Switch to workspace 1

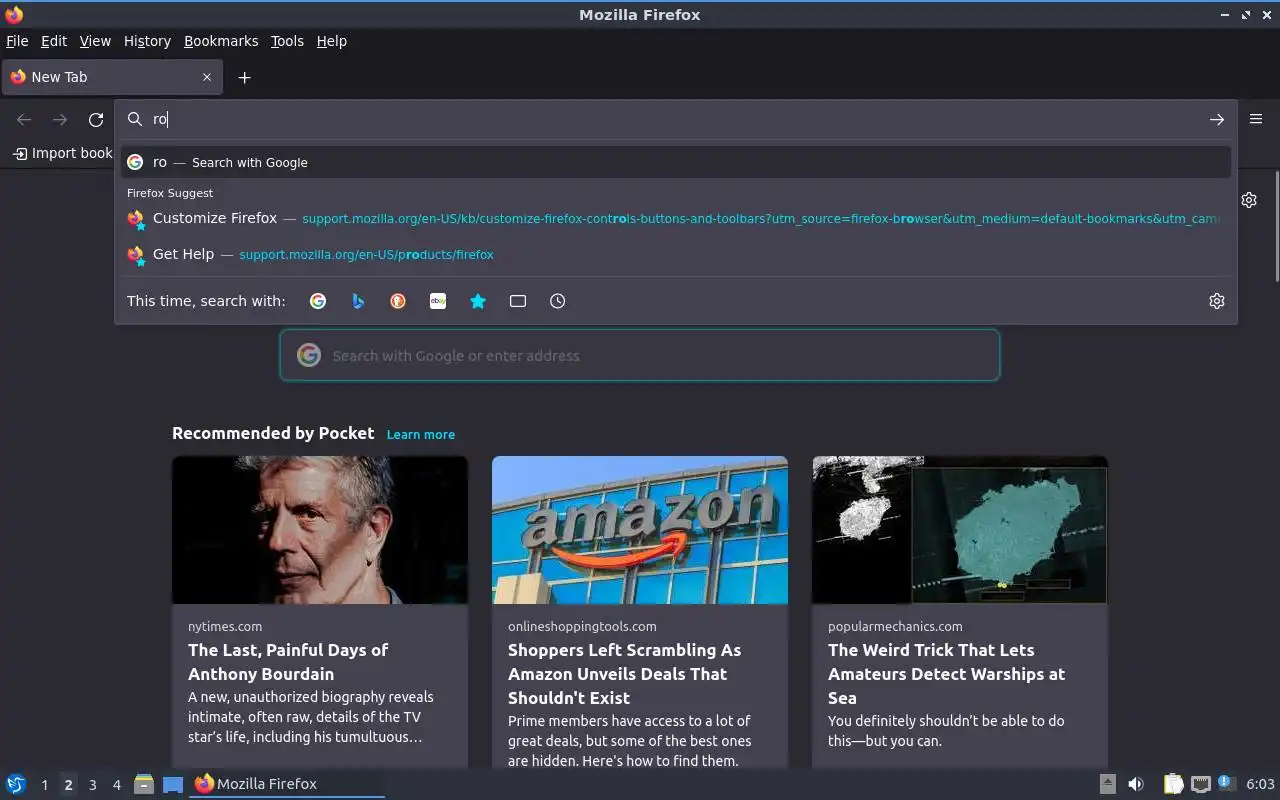44,785
